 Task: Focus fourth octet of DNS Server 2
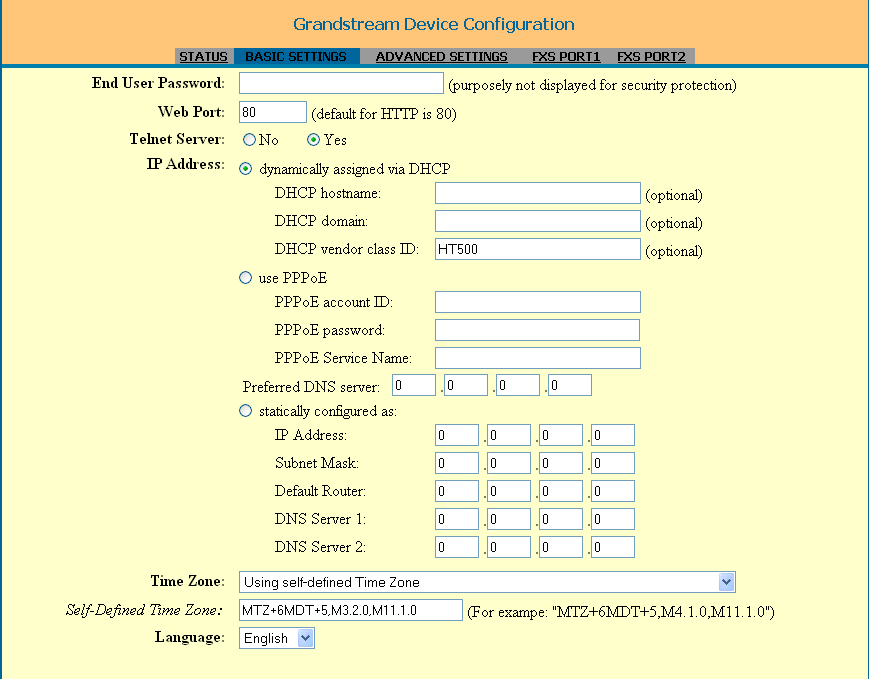[x=613, y=547]
